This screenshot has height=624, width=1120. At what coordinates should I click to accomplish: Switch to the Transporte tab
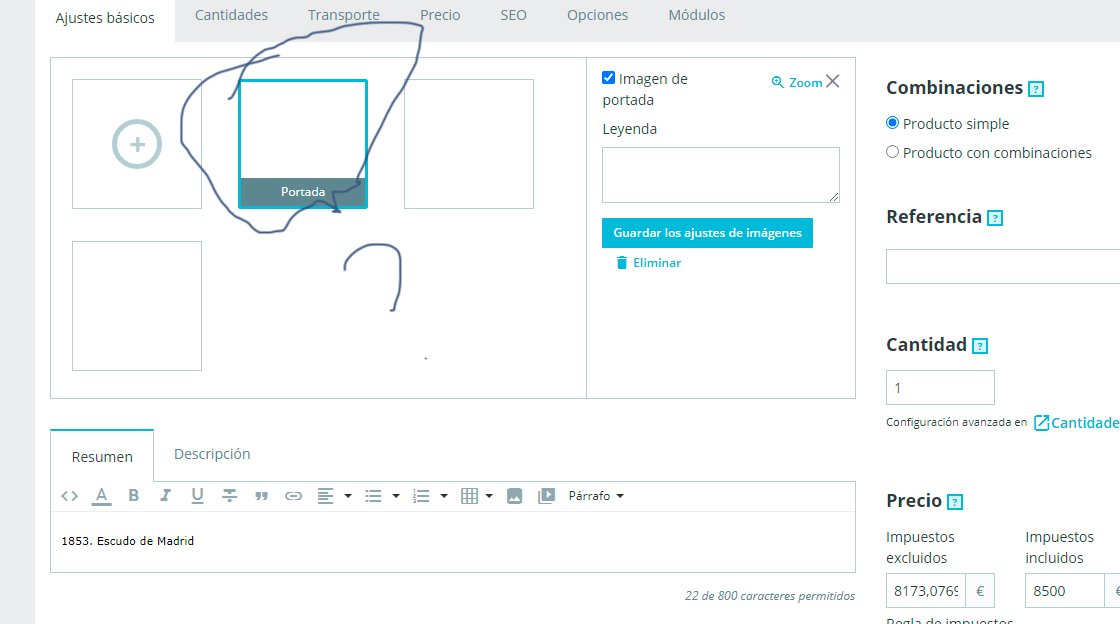pyautogui.click(x=344, y=15)
